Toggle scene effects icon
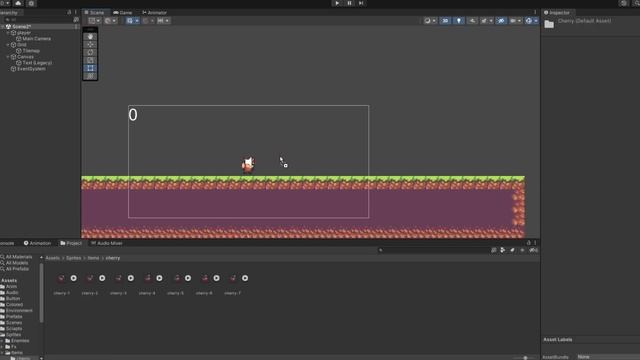640x360 pixels. [484, 21]
